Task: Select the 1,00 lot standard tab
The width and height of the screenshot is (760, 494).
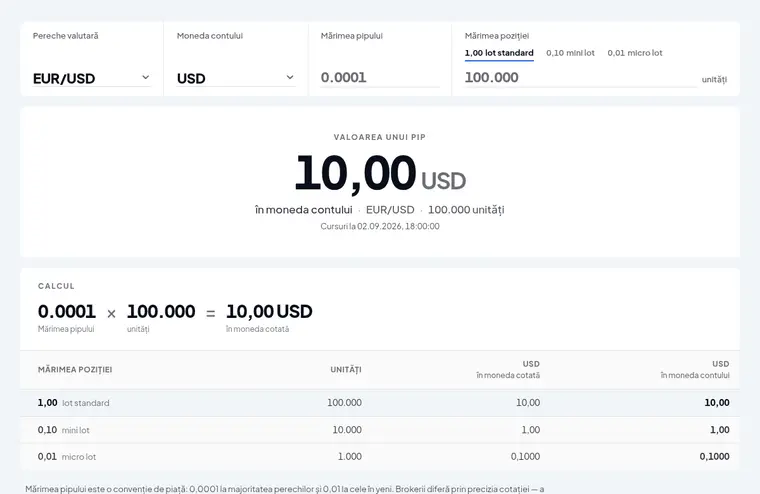Action: point(499,53)
